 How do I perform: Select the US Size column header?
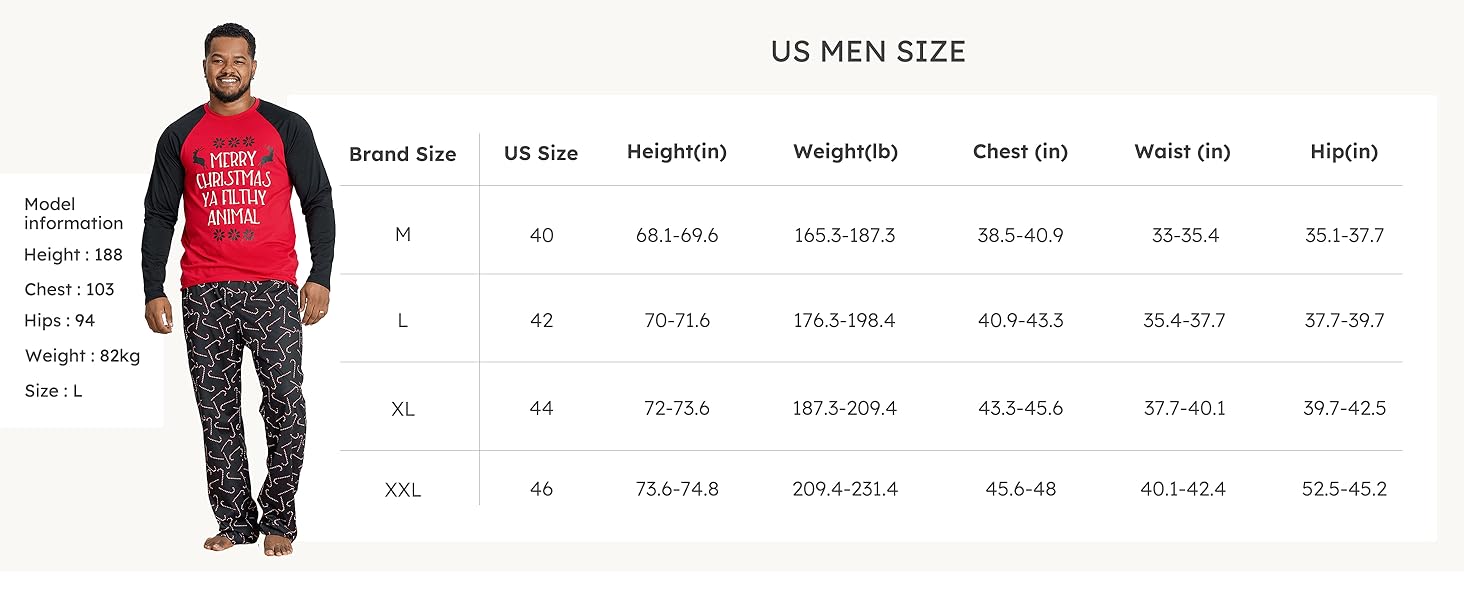tap(541, 153)
